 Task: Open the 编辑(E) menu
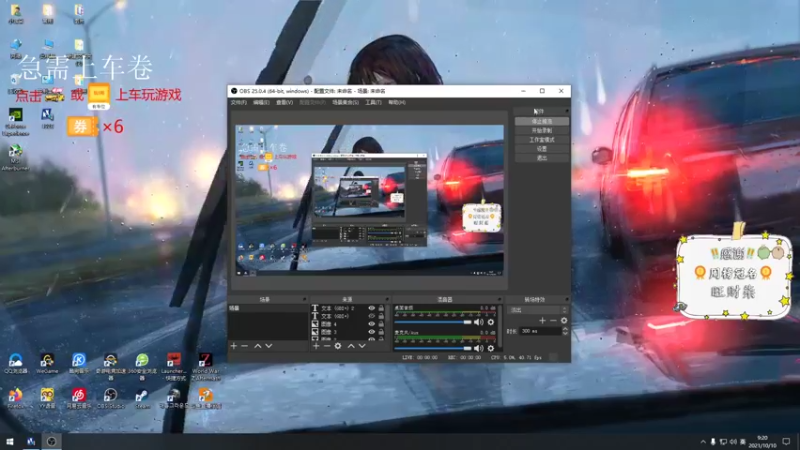(261, 103)
